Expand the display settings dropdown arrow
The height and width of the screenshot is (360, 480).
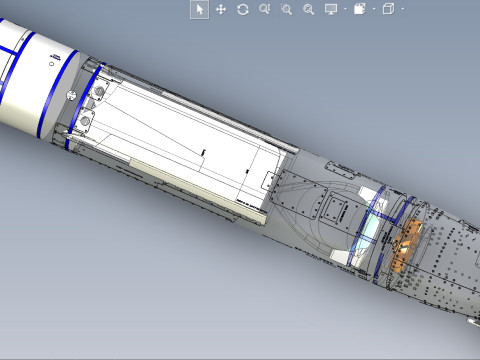click(345, 9)
